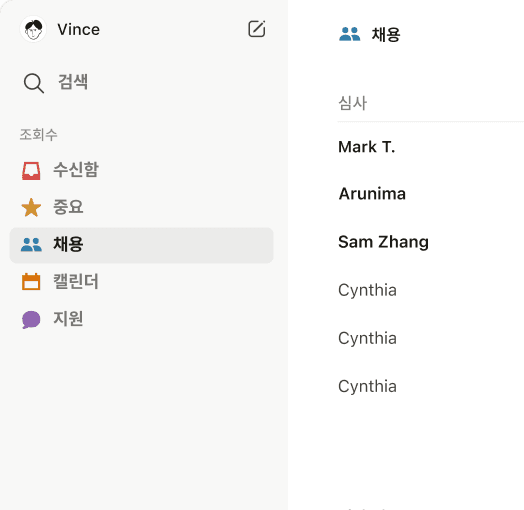Click the orange calendar 캘린더 icon

31,281
